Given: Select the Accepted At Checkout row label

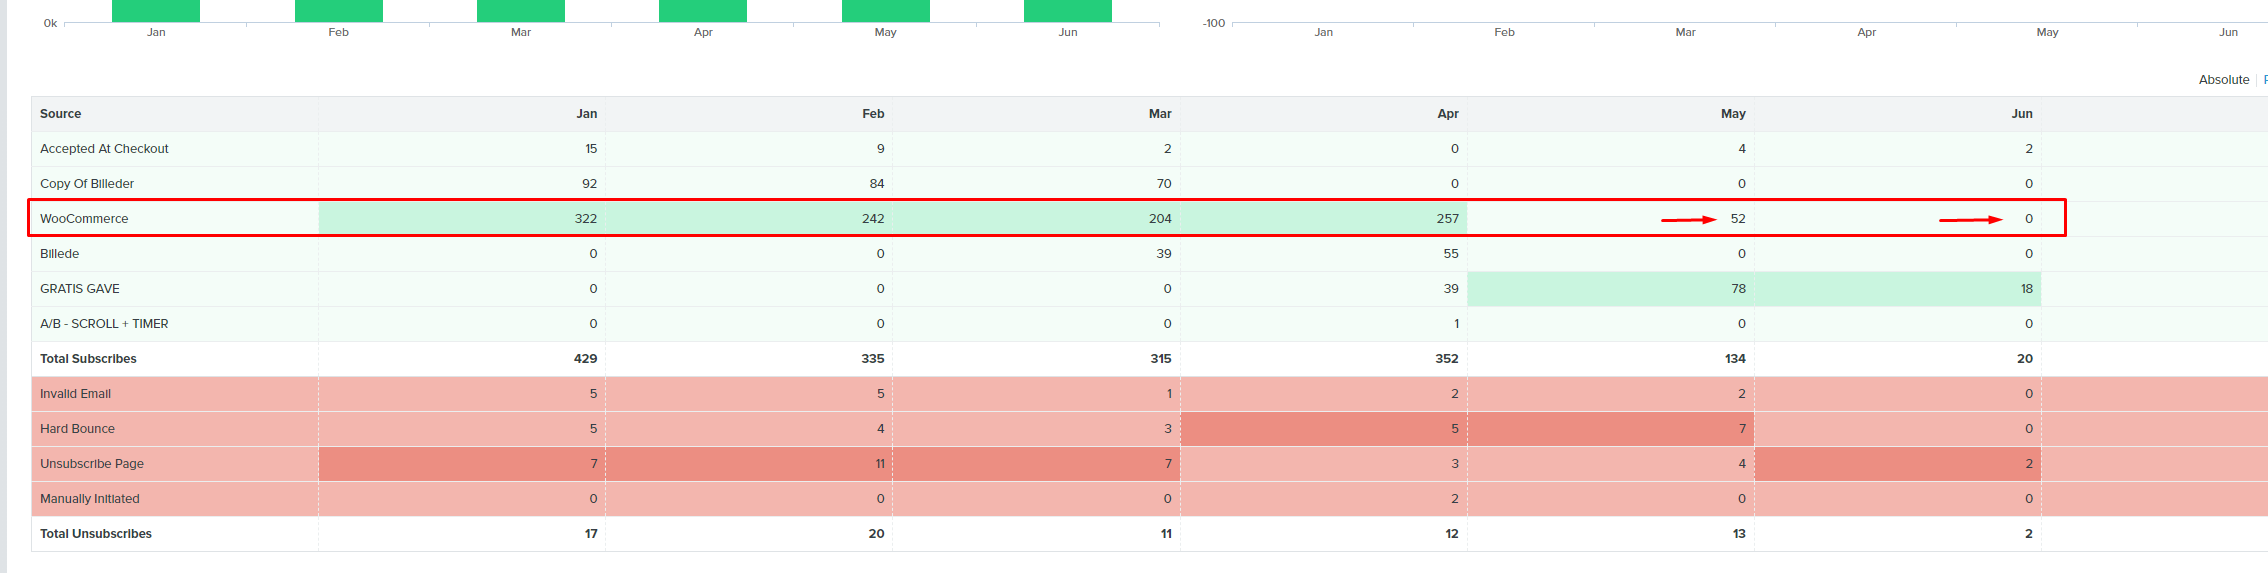Looking at the screenshot, I should pos(104,149).
